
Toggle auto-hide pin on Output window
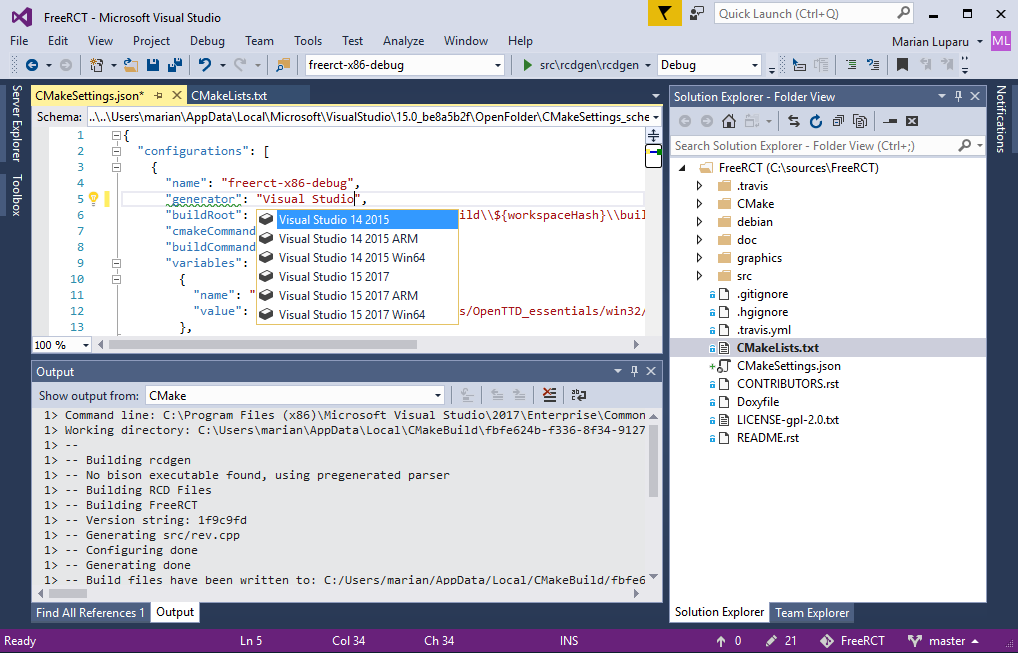pyautogui.click(x=634, y=371)
